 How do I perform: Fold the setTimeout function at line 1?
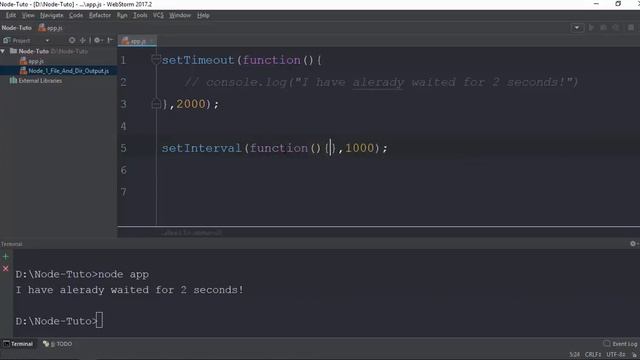[156, 60]
